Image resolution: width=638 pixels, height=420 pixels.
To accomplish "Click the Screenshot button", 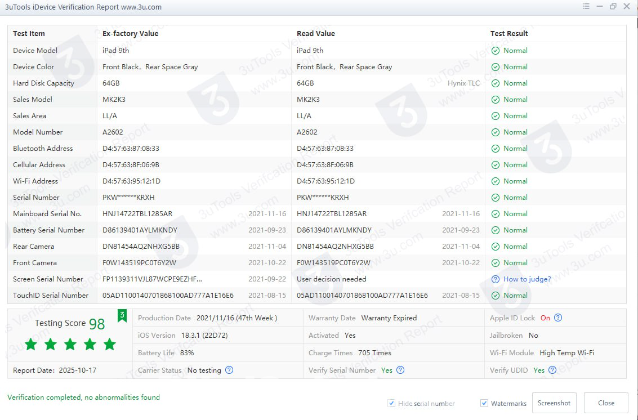I will [553, 402].
